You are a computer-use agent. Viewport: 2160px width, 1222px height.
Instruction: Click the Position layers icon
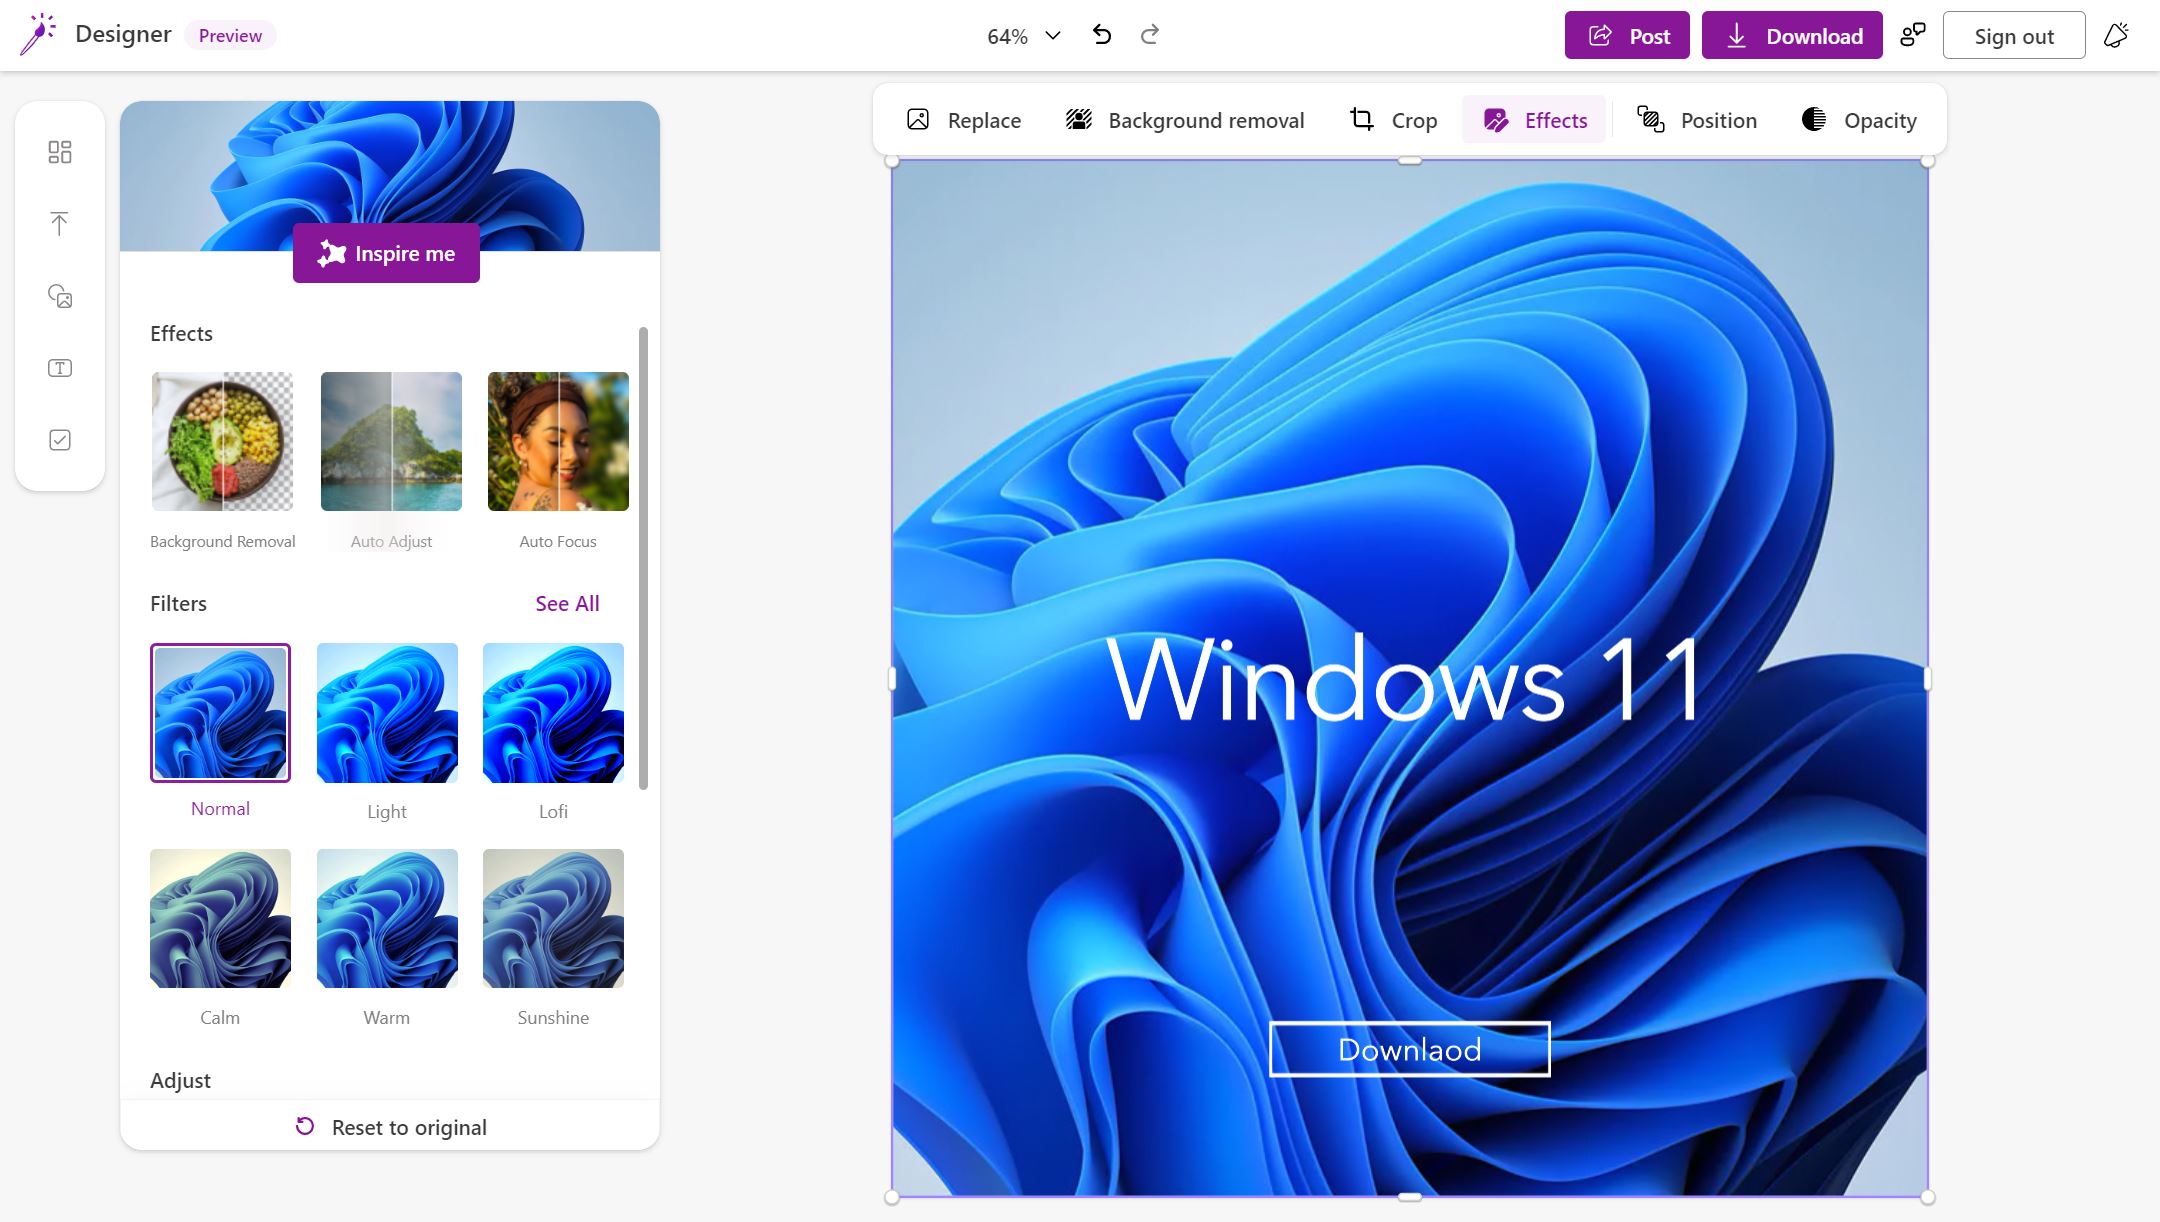pos(1650,120)
